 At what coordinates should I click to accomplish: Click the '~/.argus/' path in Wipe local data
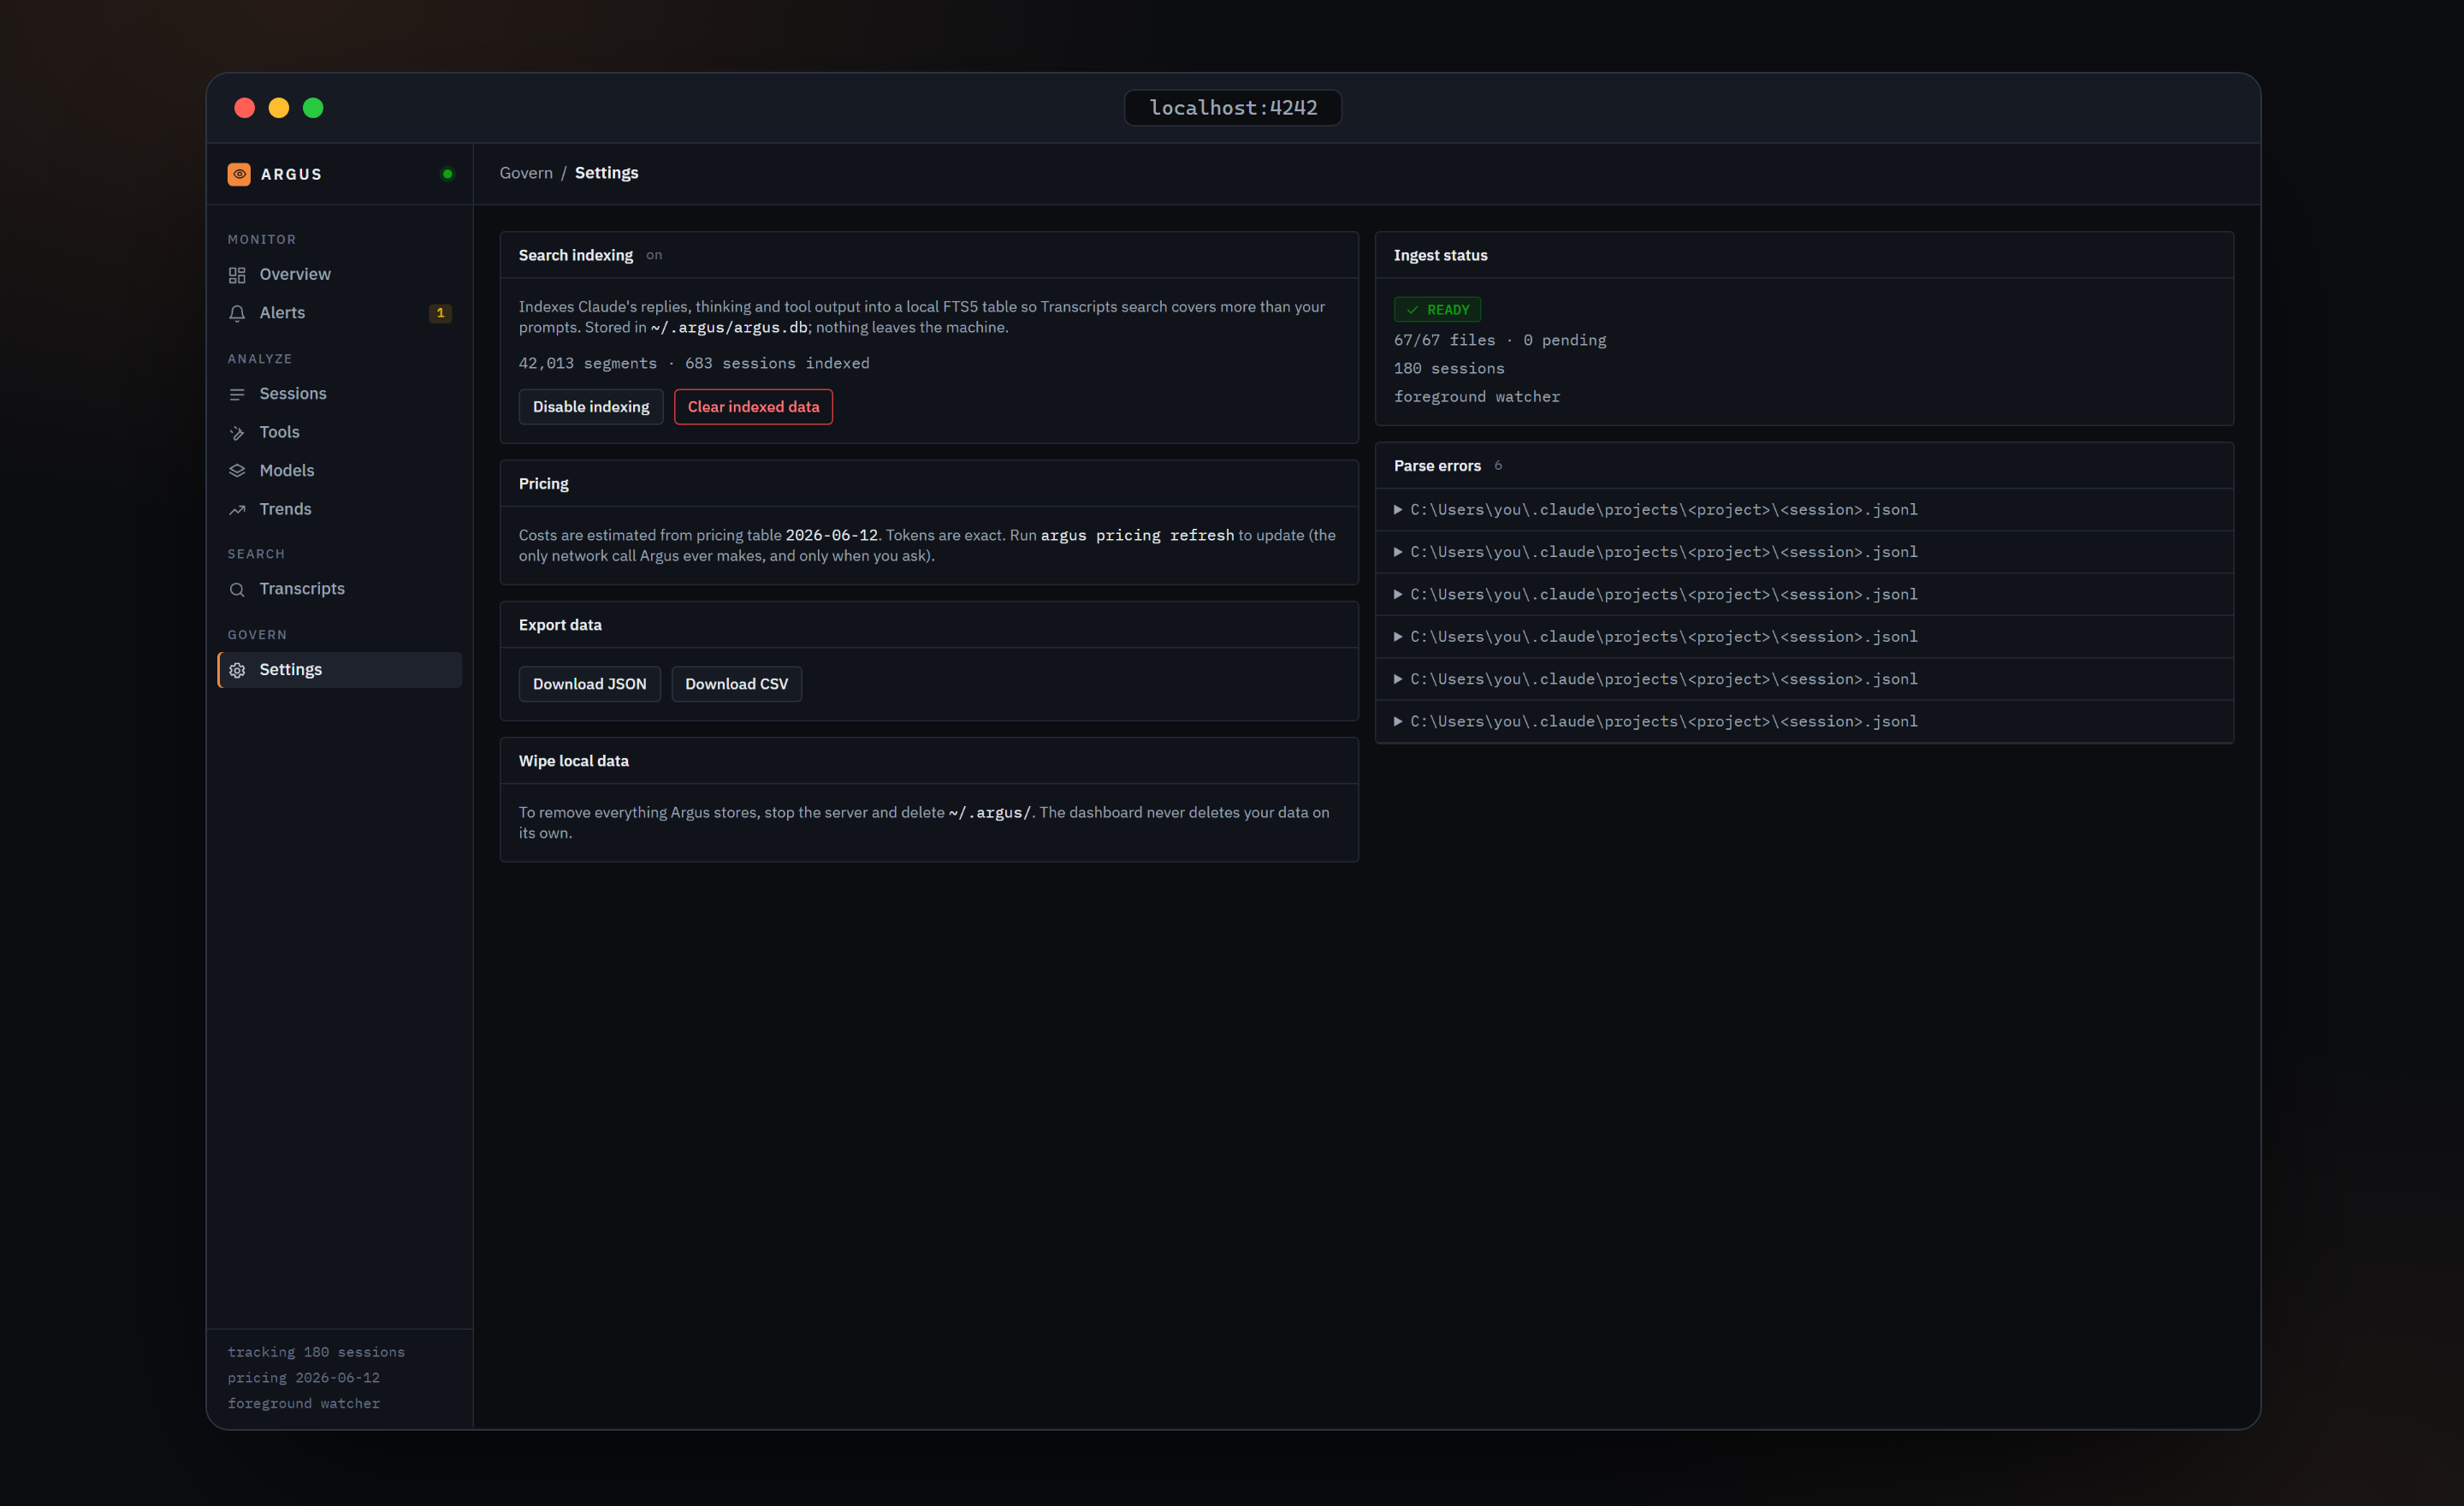(x=989, y=813)
